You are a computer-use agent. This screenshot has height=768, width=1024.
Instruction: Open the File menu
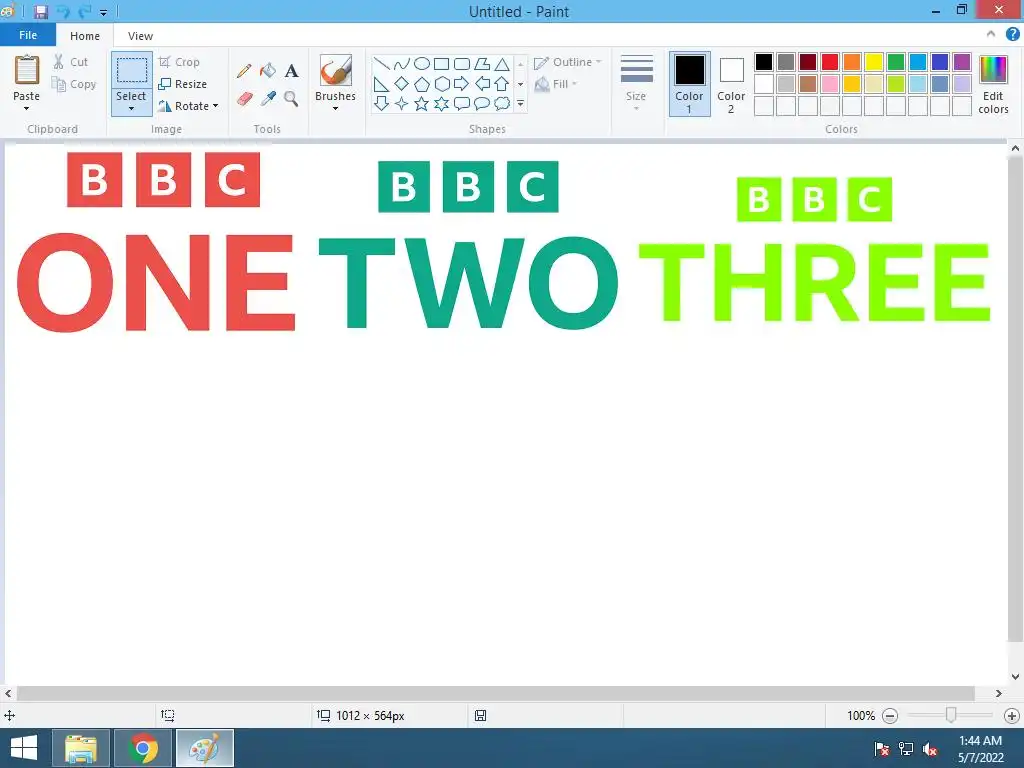[x=28, y=35]
